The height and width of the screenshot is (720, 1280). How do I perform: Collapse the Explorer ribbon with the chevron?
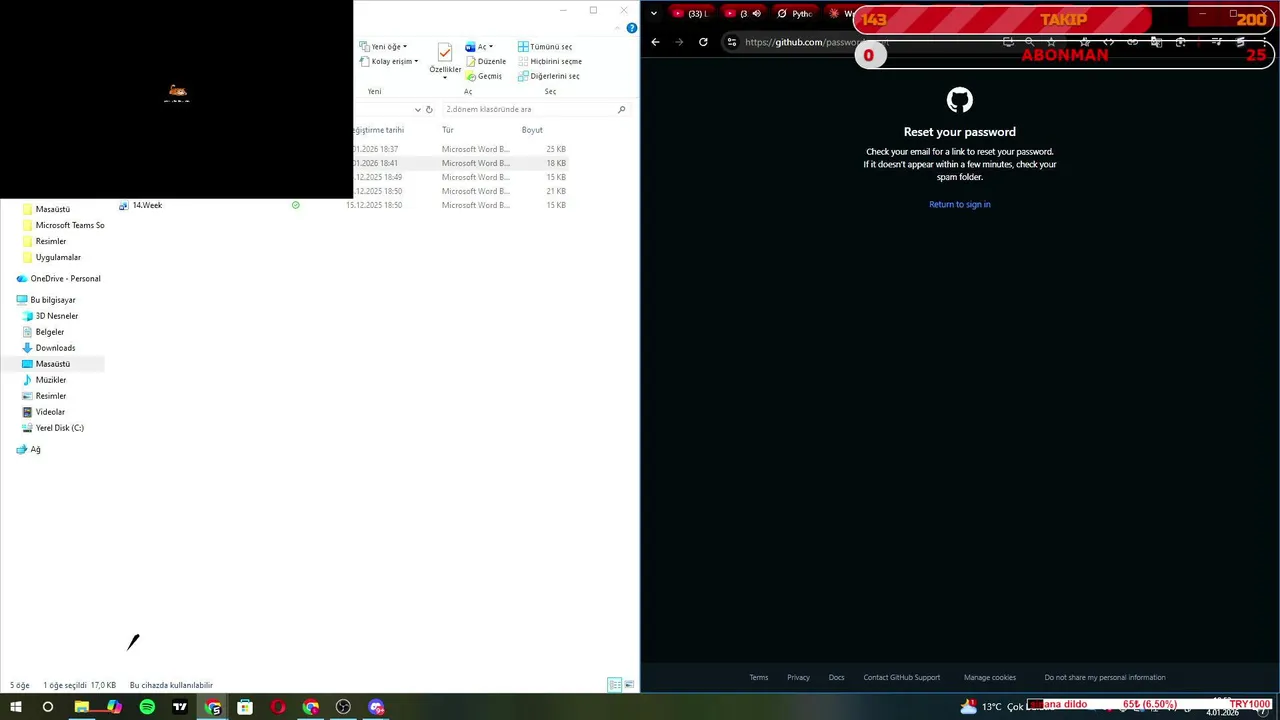pos(618,28)
